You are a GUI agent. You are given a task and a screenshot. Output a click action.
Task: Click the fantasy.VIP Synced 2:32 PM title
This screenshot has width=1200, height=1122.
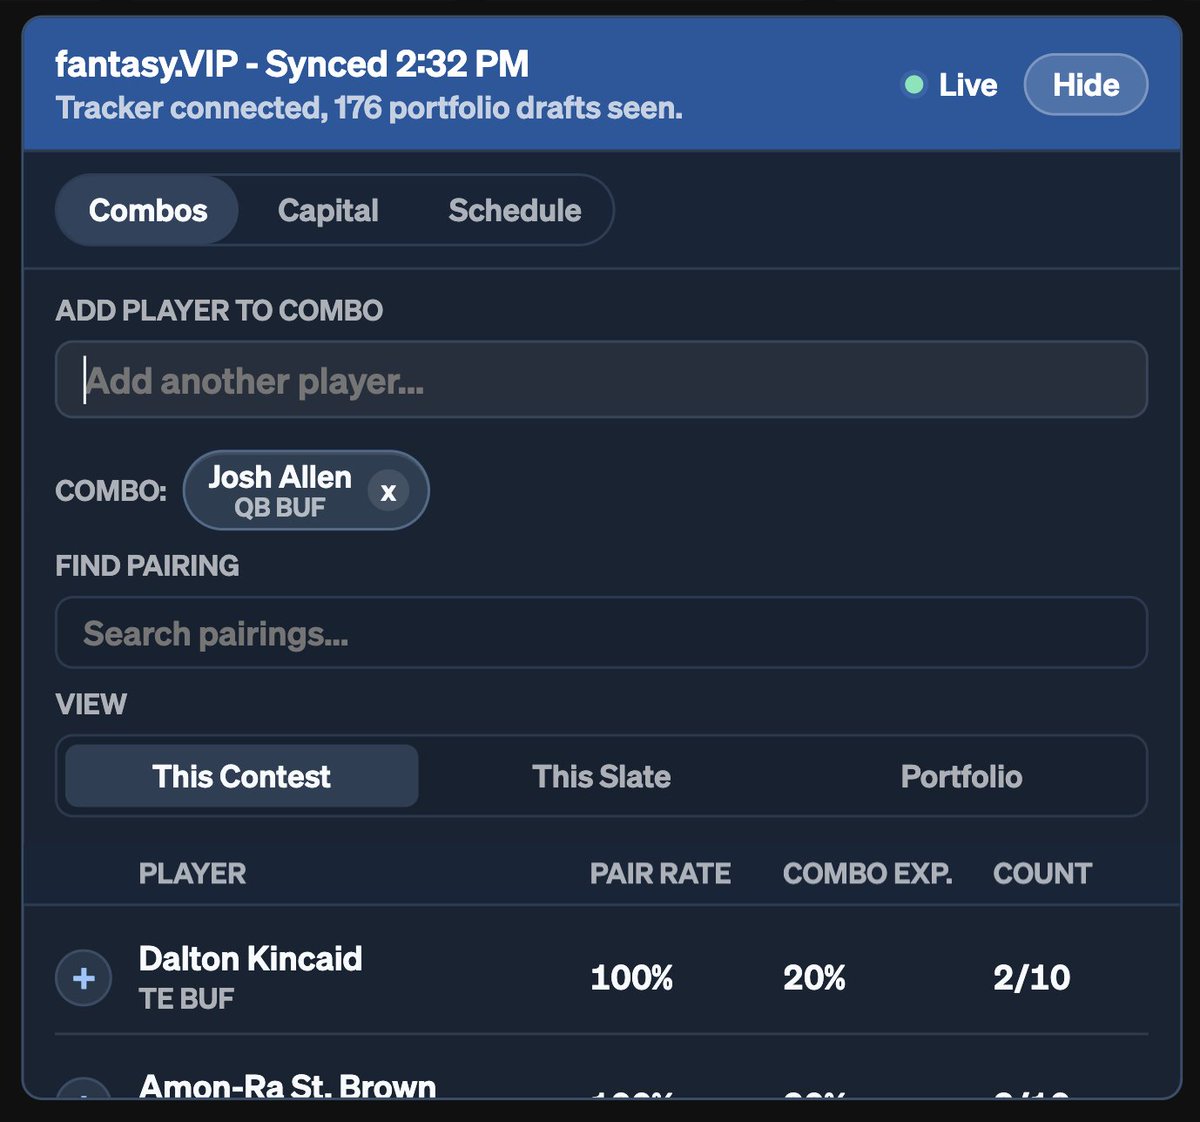click(292, 64)
